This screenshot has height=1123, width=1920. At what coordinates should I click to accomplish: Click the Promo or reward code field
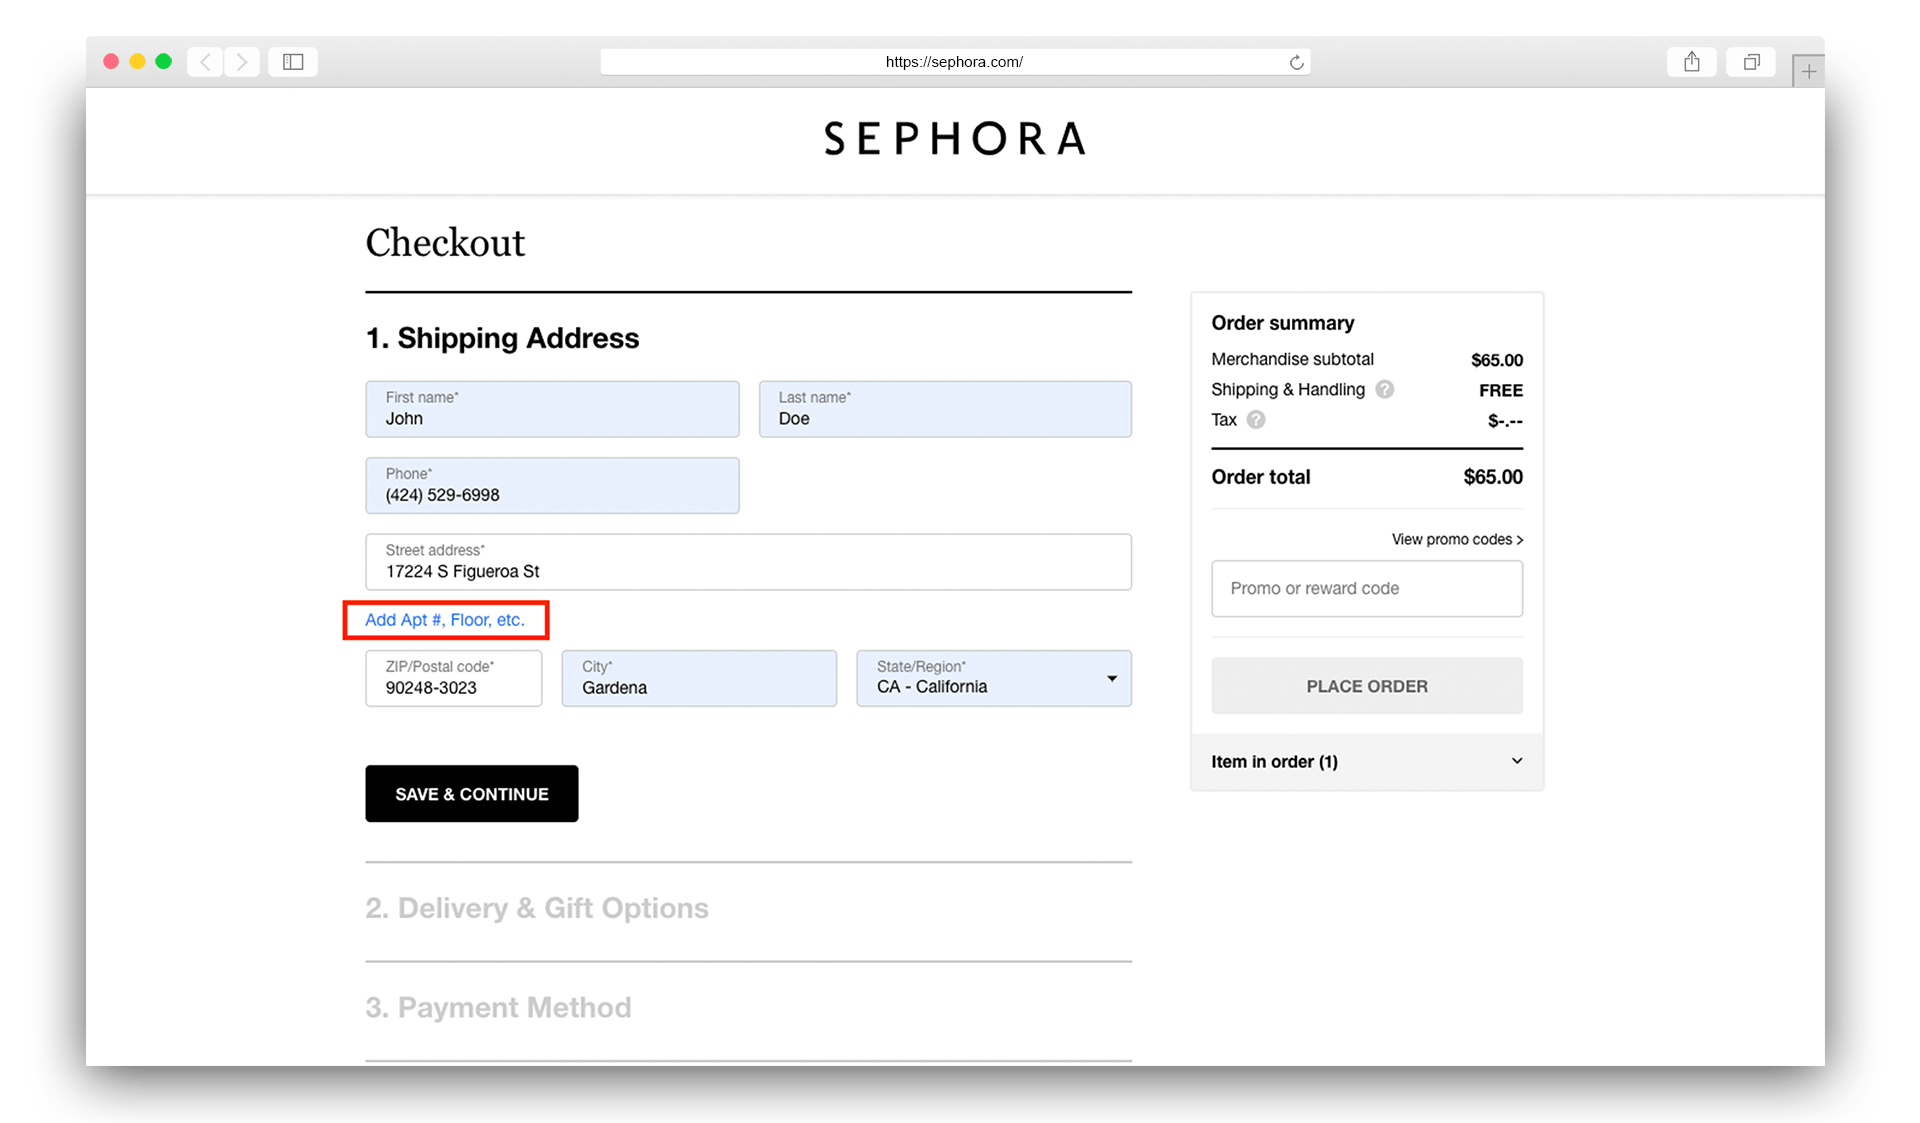tap(1366, 588)
